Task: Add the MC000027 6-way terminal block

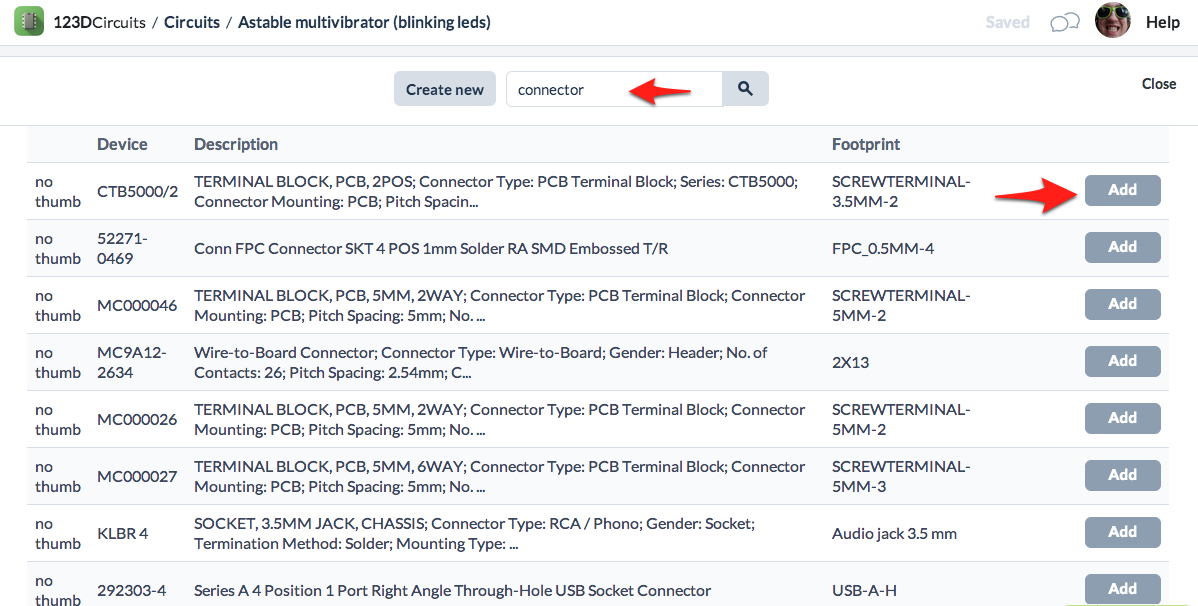Action: pyautogui.click(x=1122, y=475)
